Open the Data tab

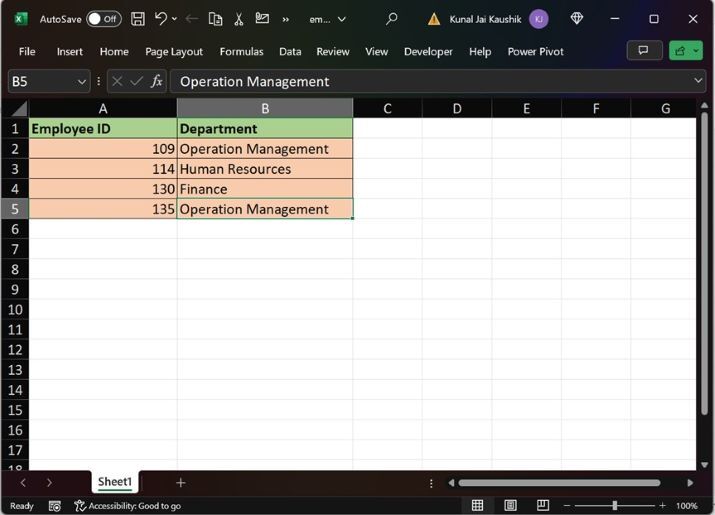pos(290,52)
